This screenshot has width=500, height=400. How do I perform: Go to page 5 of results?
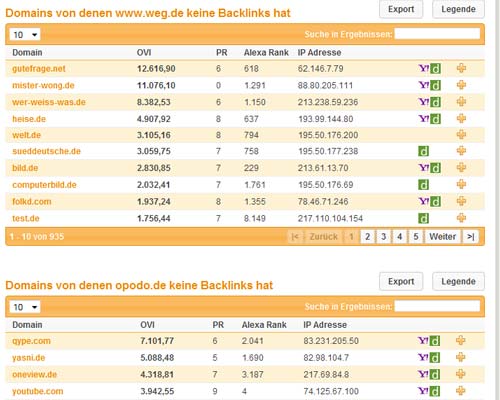coord(416,237)
